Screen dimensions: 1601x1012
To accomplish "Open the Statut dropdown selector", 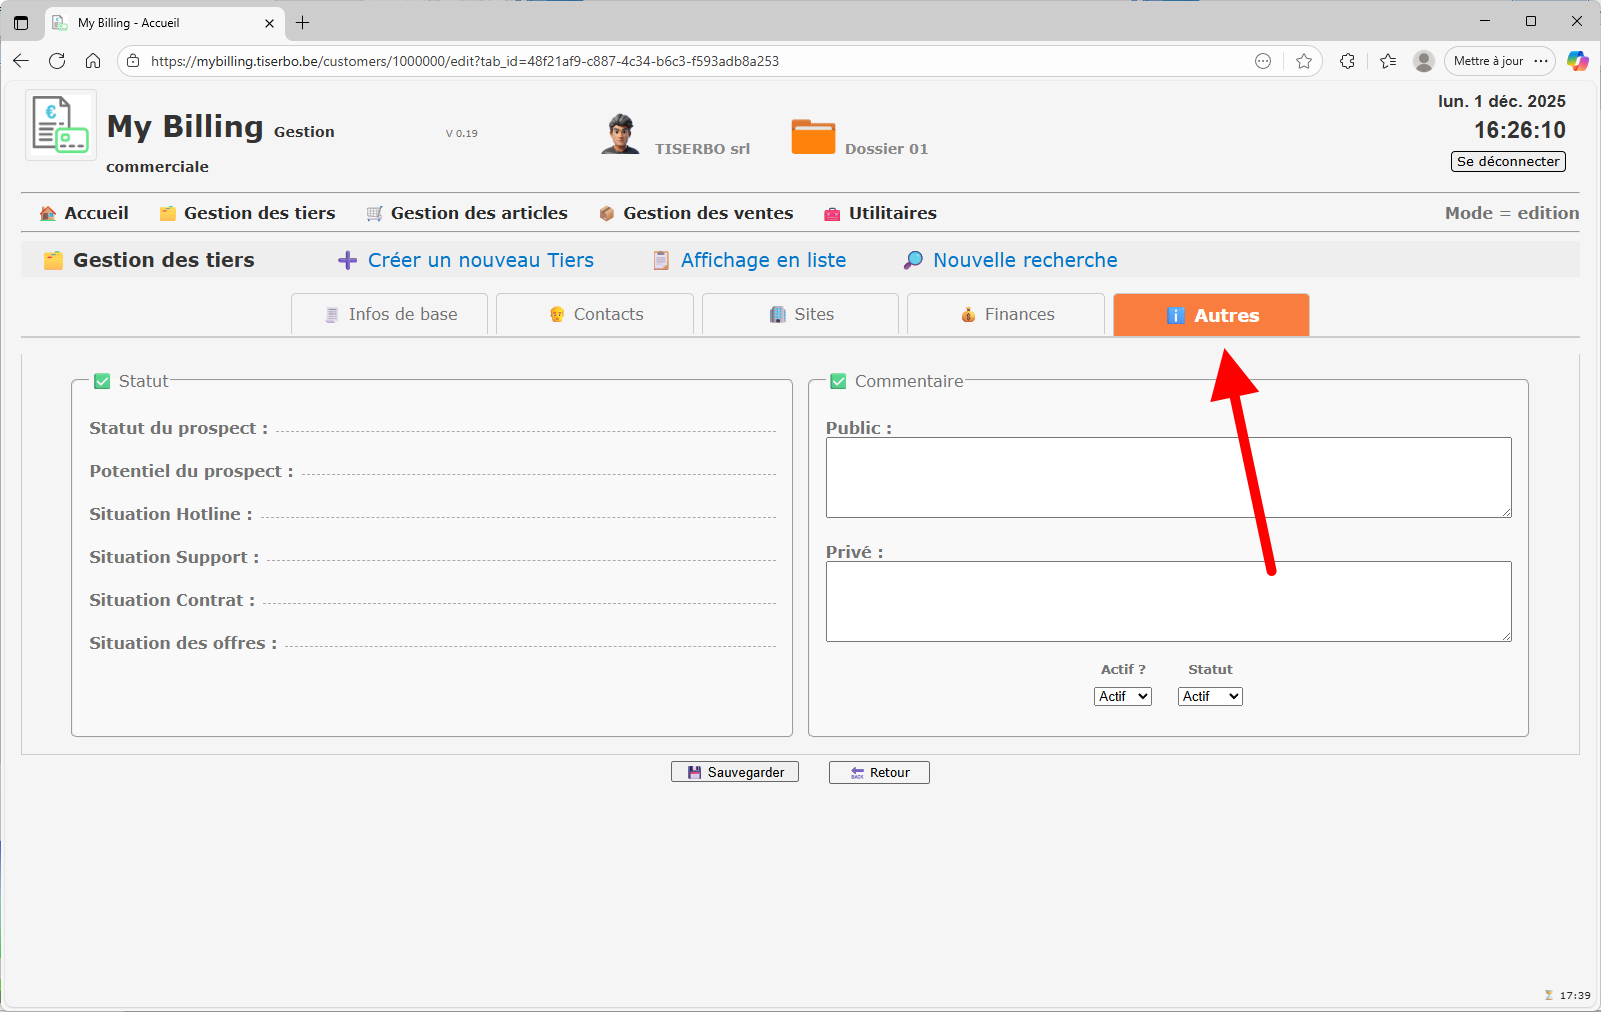I will pyautogui.click(x=1210, y=696).
